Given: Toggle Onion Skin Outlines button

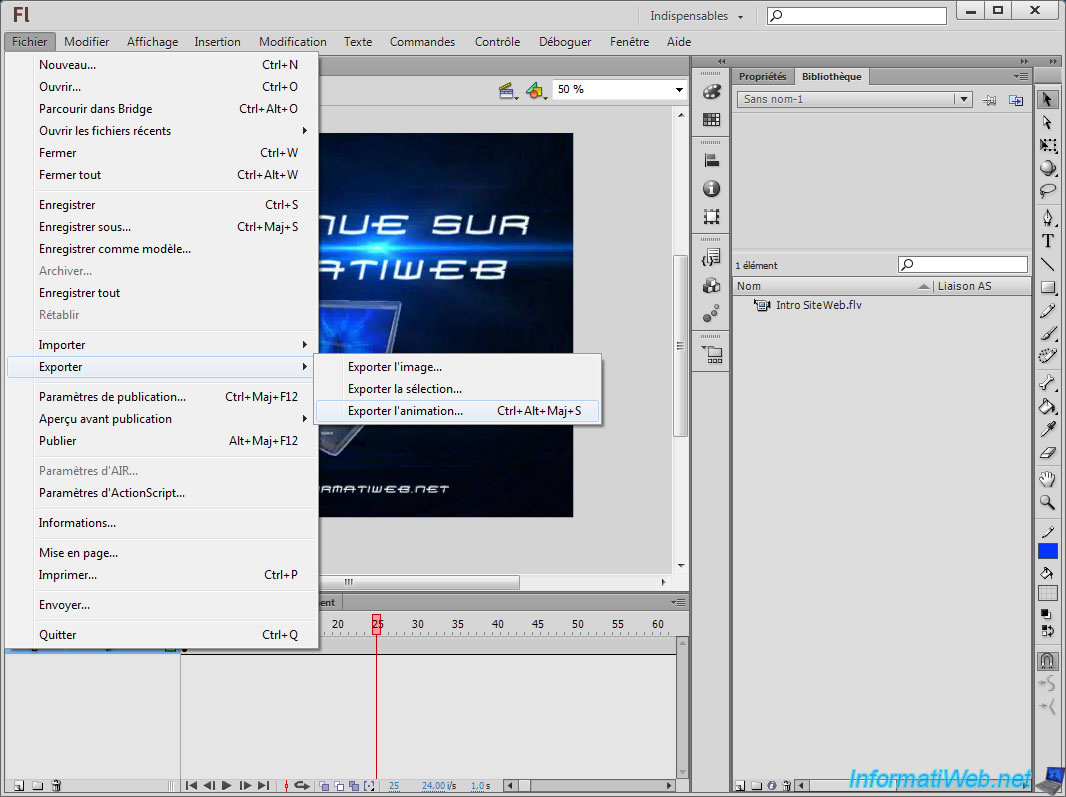Looking at the screenshot, I should click(339, 785).
